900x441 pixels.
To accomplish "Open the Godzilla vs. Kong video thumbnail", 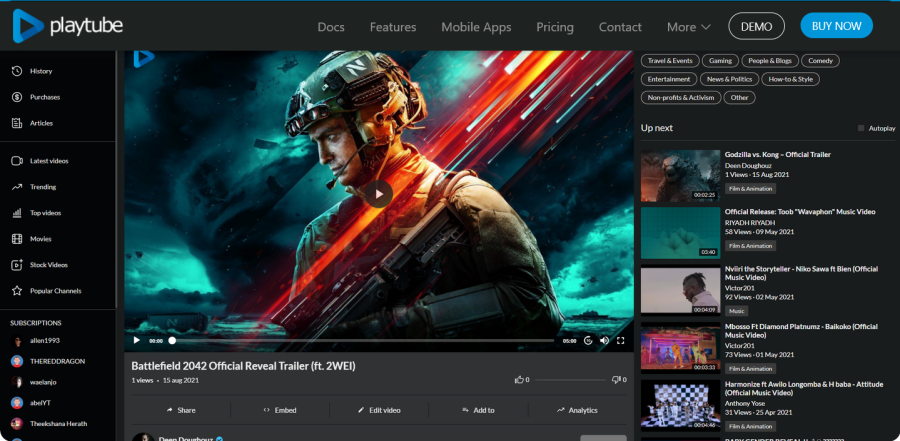I will (x=680, y=176).
